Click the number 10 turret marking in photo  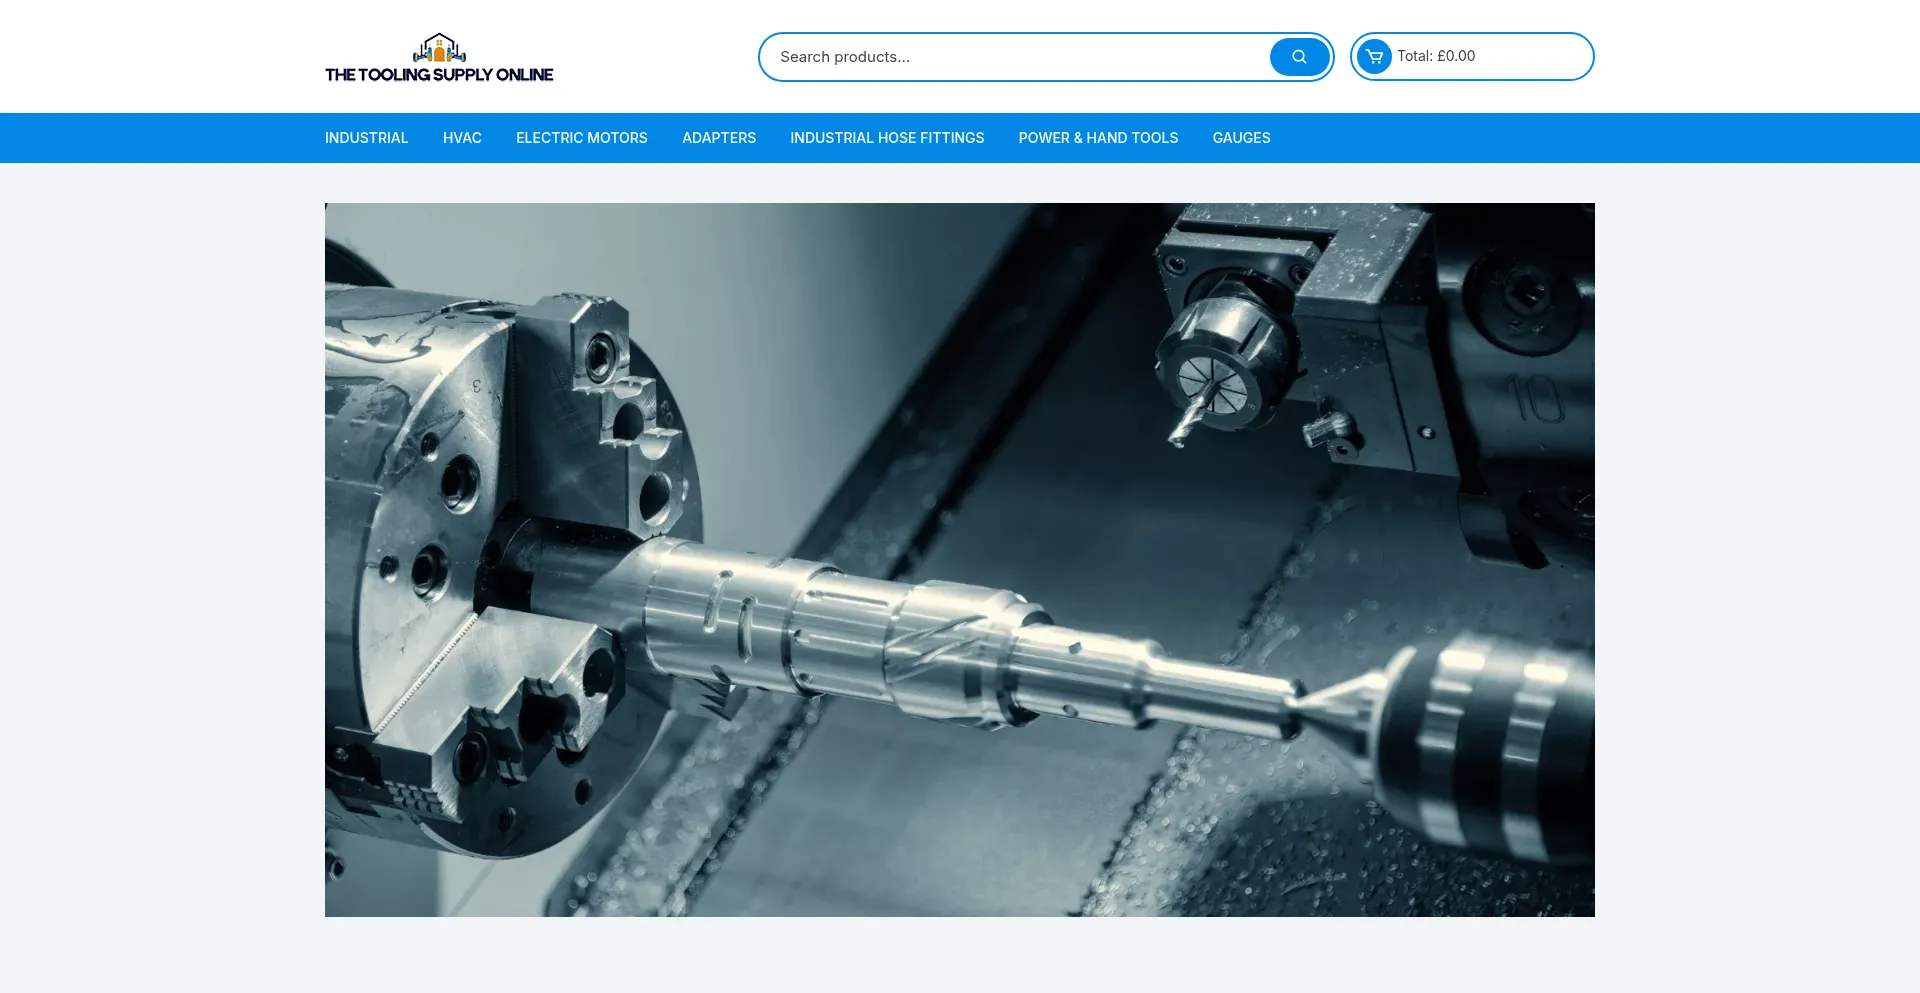click(x=1533, y=398)
